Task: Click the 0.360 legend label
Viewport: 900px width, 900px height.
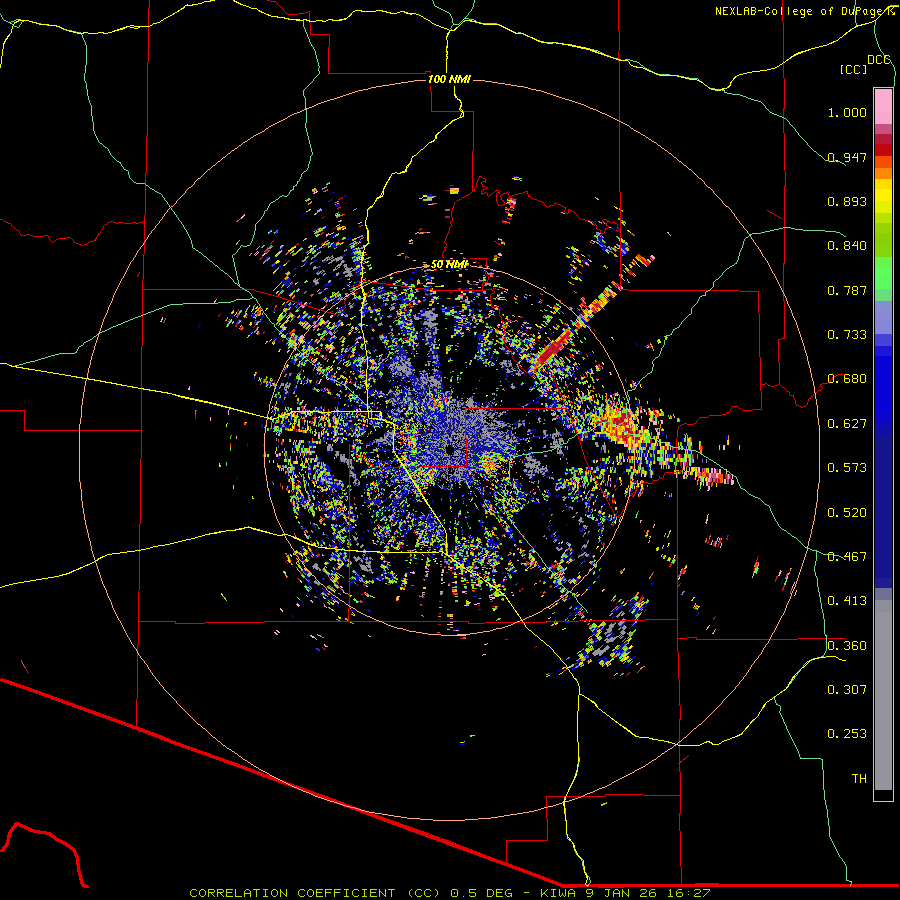Action: [x=847, y=646]
